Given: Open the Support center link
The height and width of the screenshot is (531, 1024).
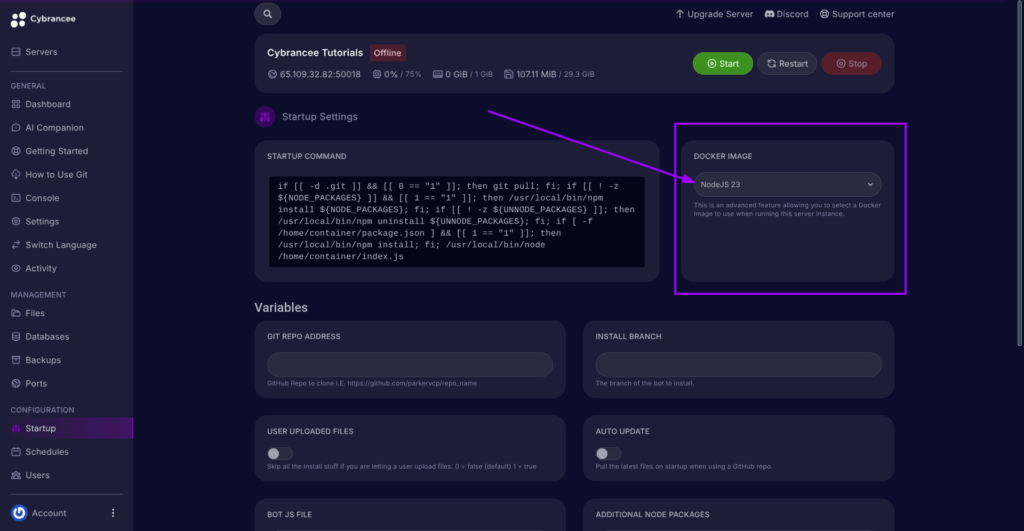Looking at the screenshot, I should [x=857, y=14].
